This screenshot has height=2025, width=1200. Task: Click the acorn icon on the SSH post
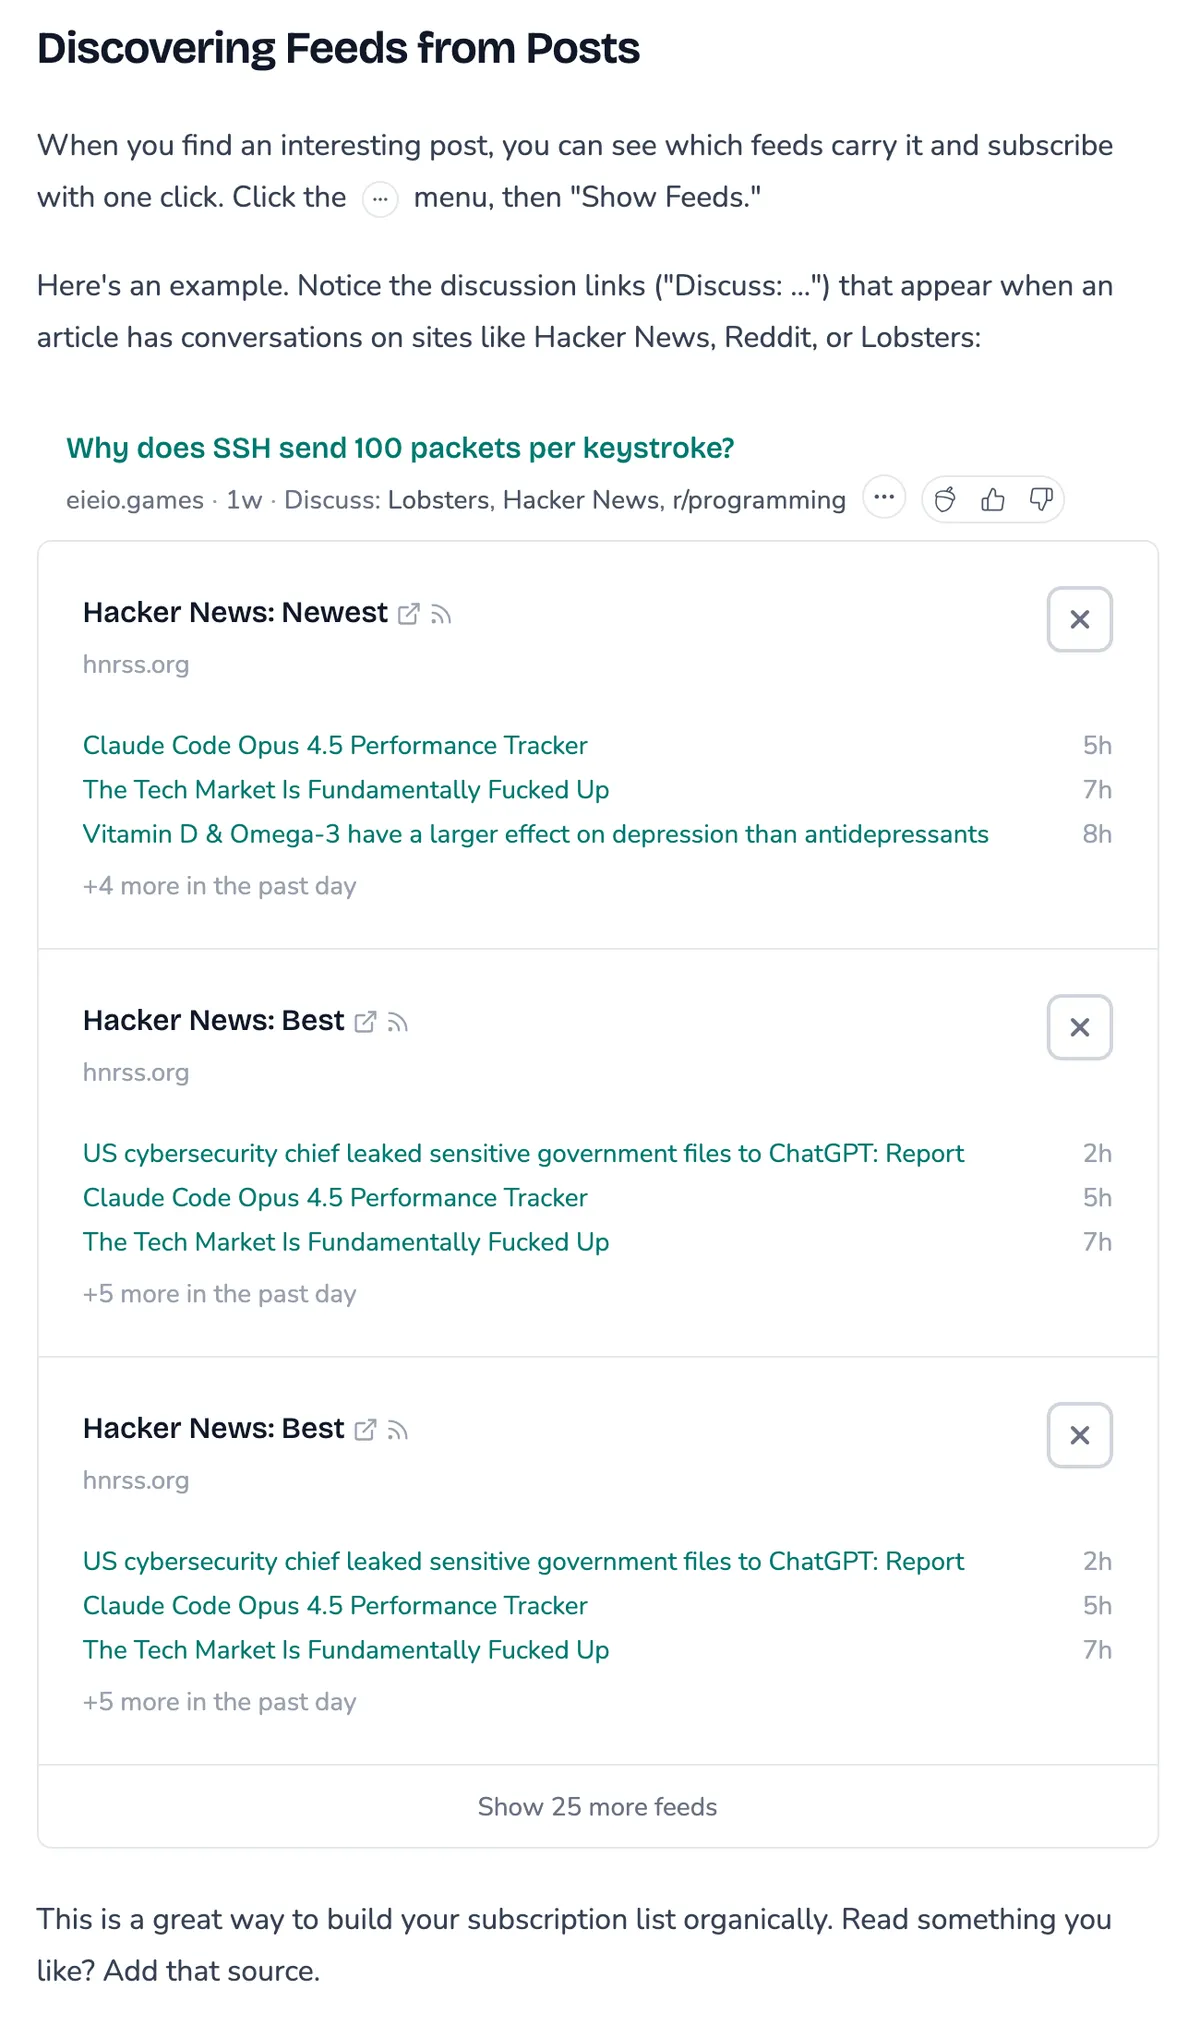coord(945,499)
